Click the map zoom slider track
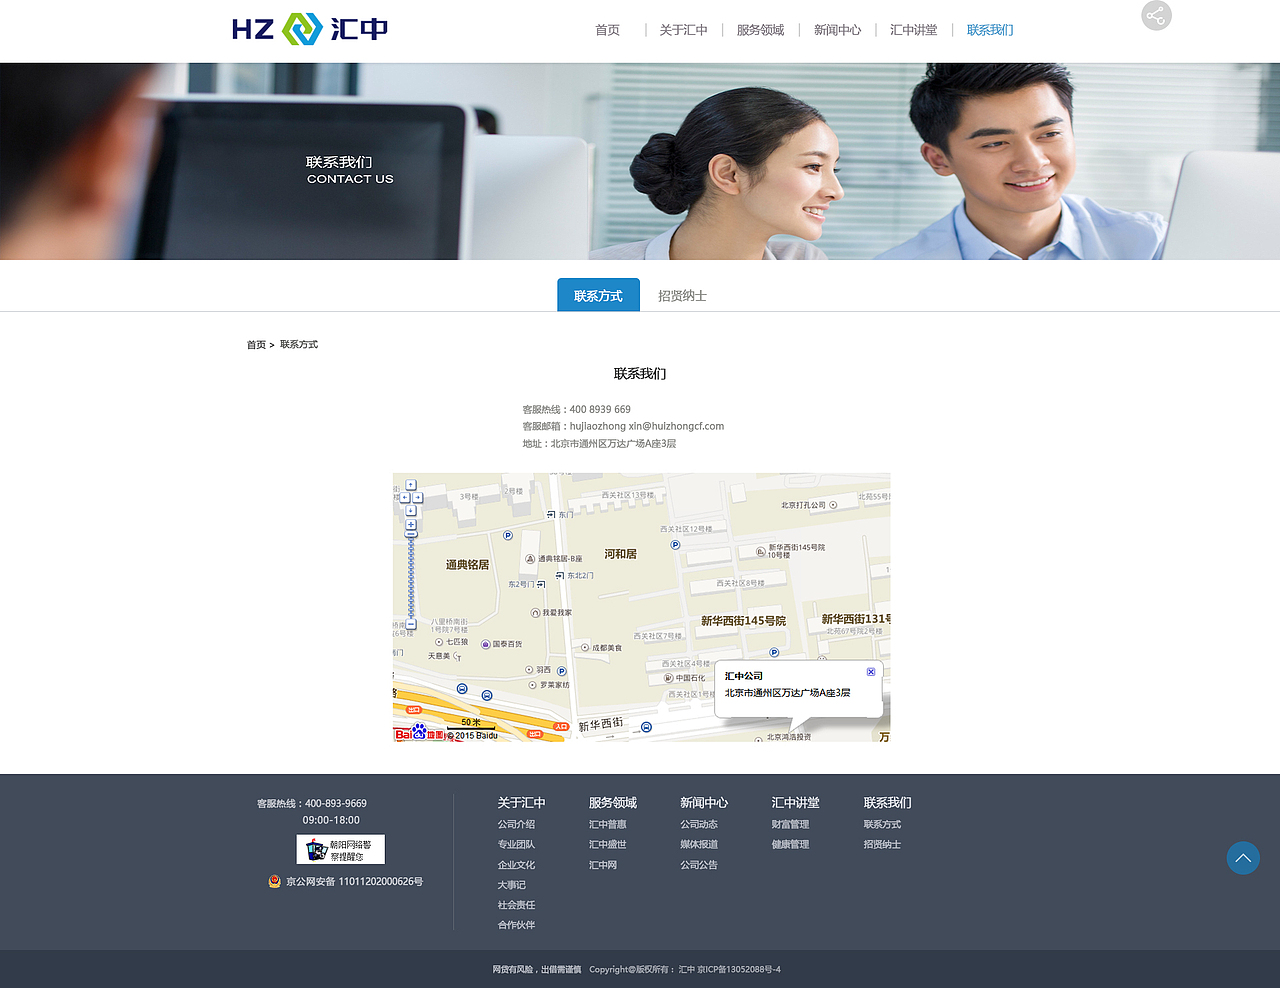 [411, 576]
